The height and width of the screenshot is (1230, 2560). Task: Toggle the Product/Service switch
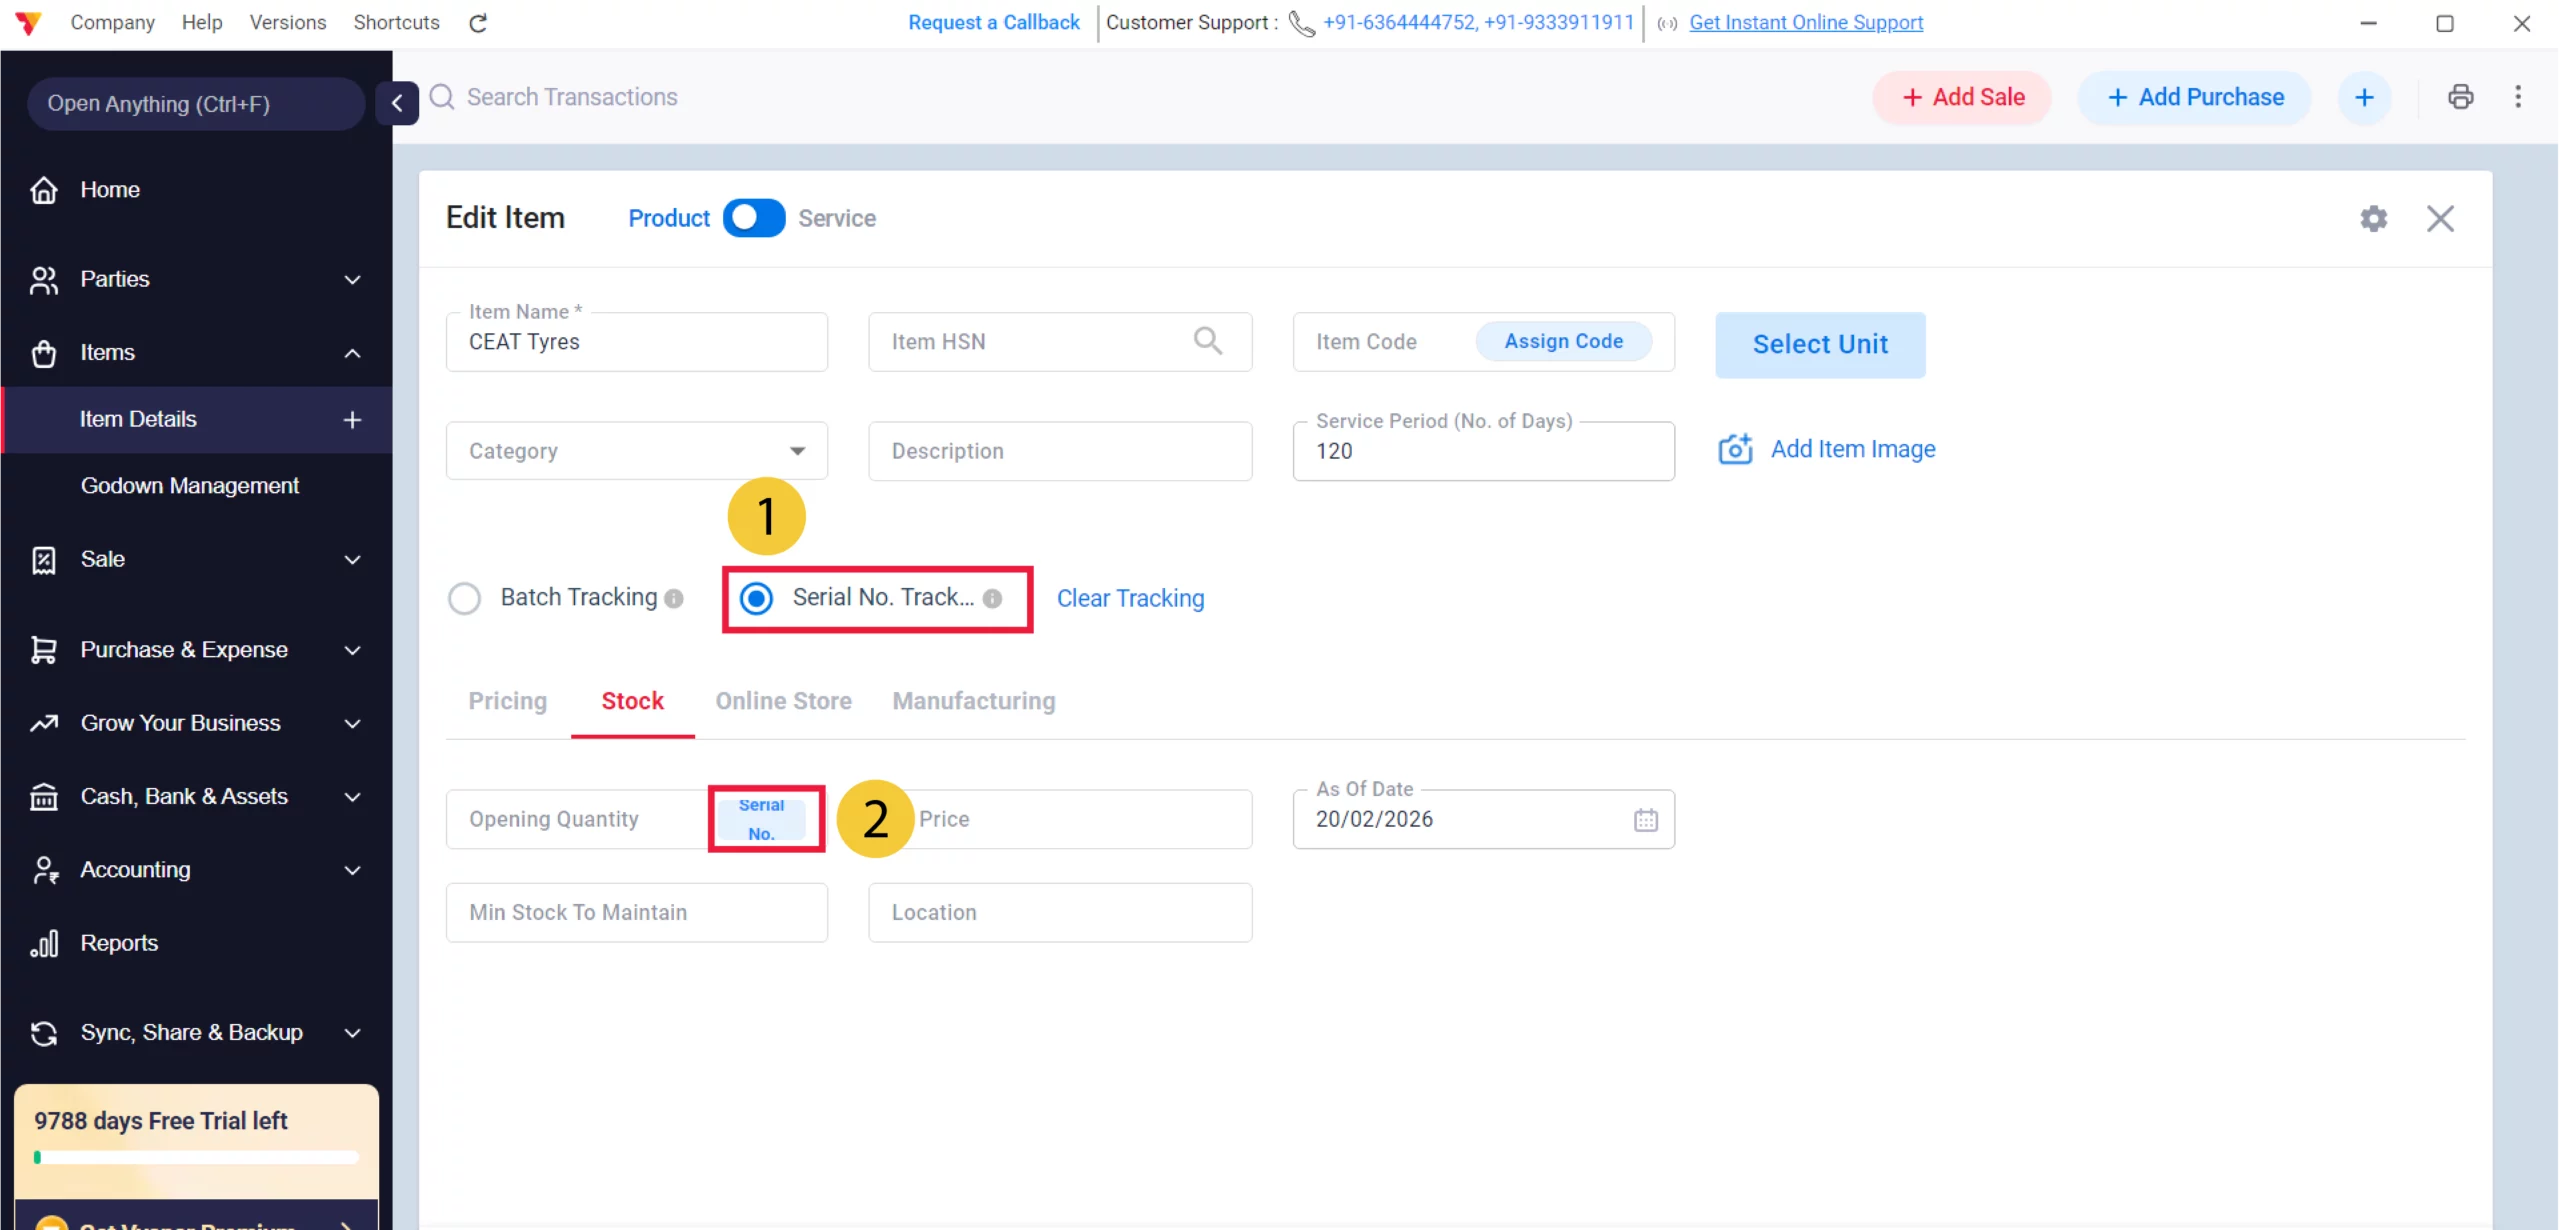754,218
